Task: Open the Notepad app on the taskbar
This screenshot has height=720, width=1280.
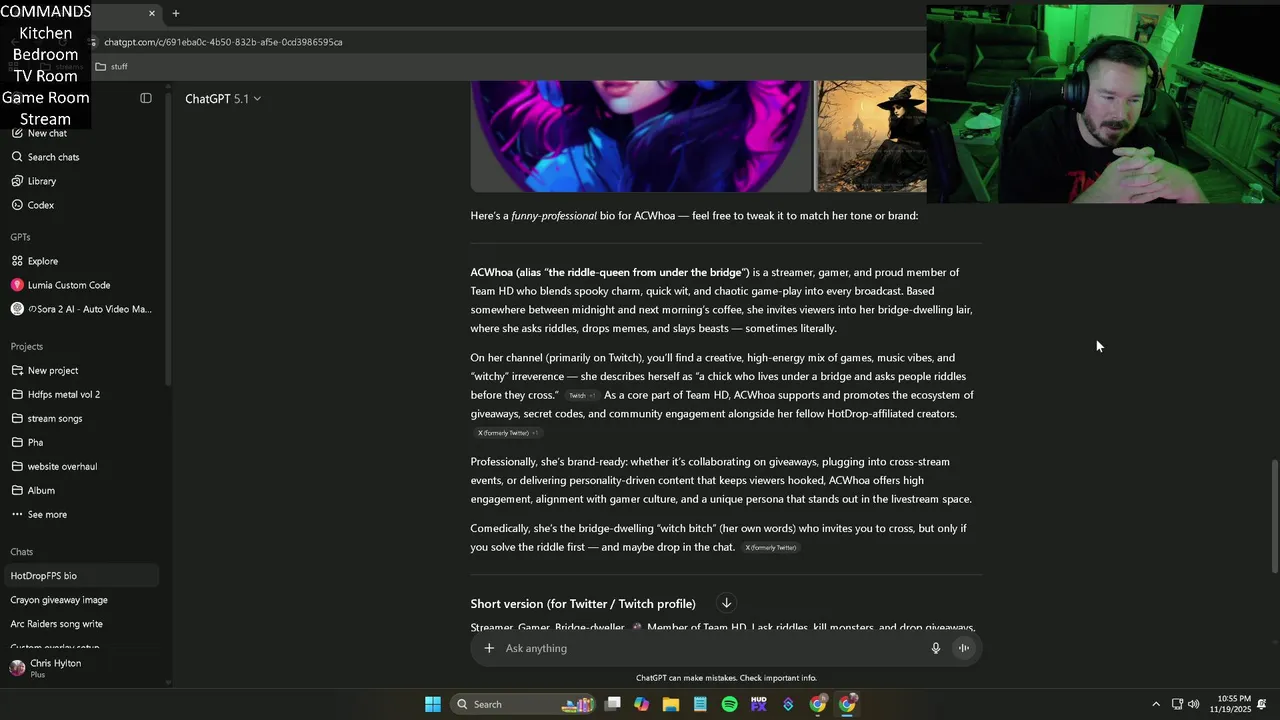Action: coord(700,704)
